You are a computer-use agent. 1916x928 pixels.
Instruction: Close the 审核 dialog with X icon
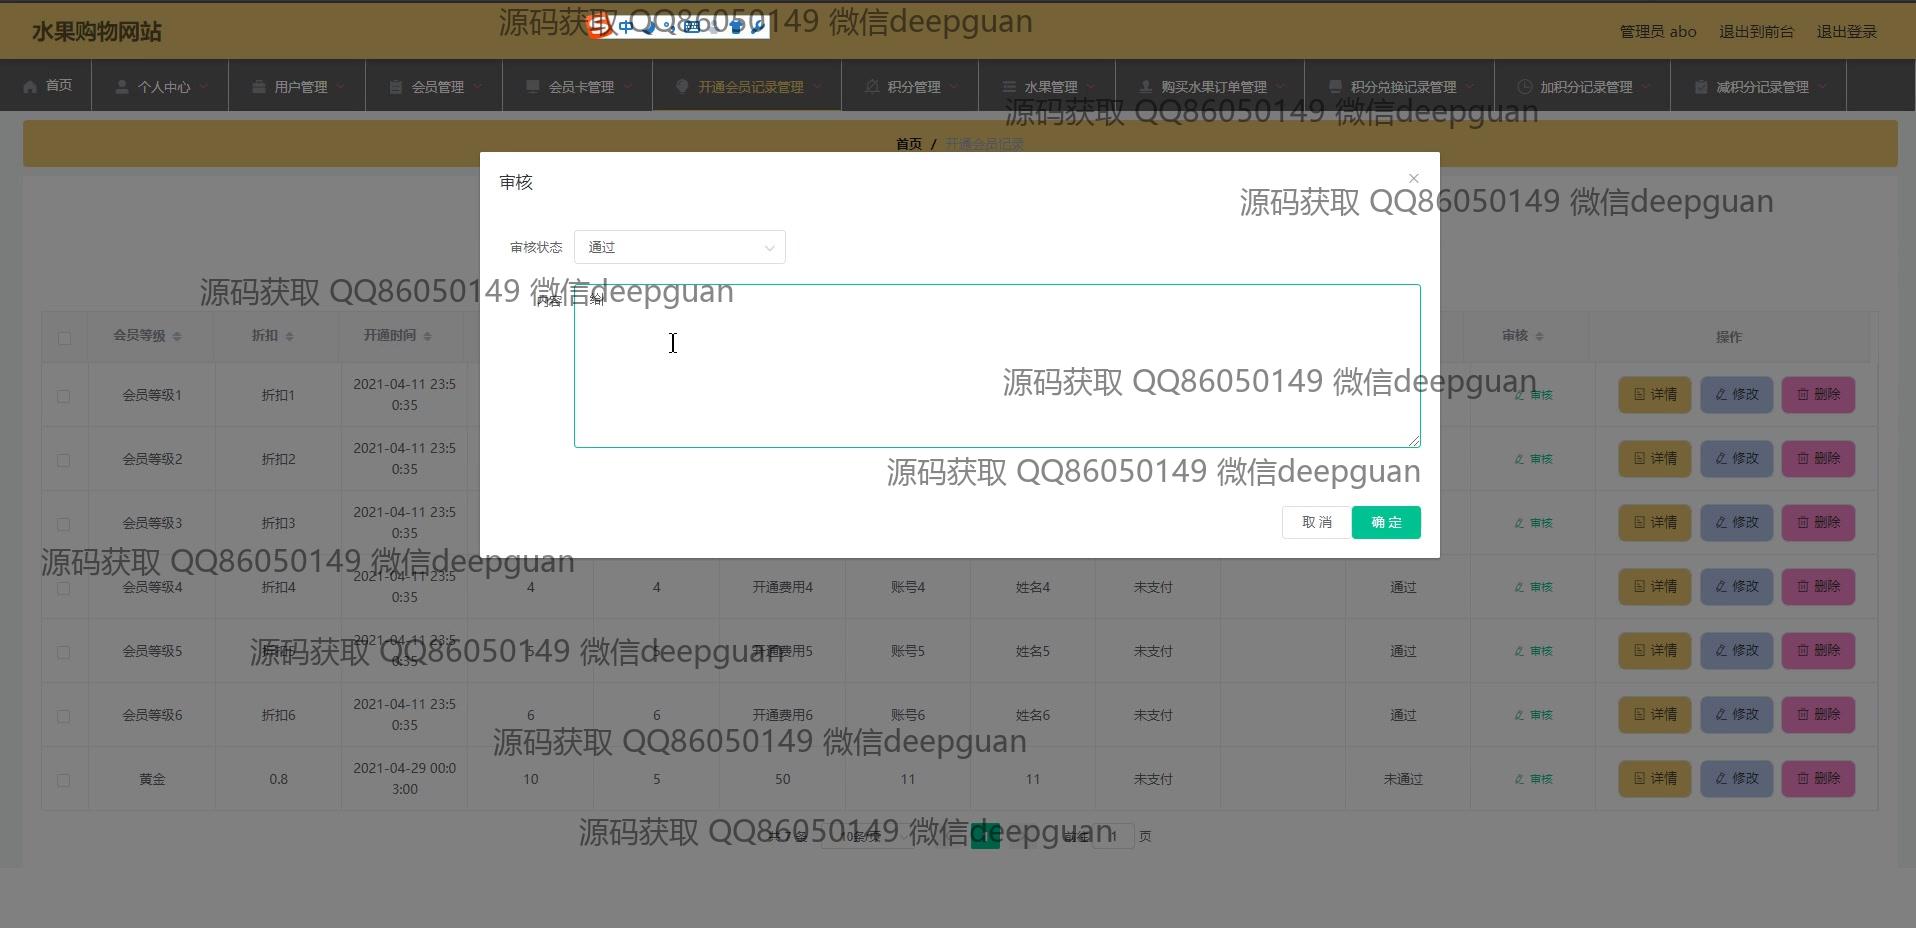(1413, 178)
